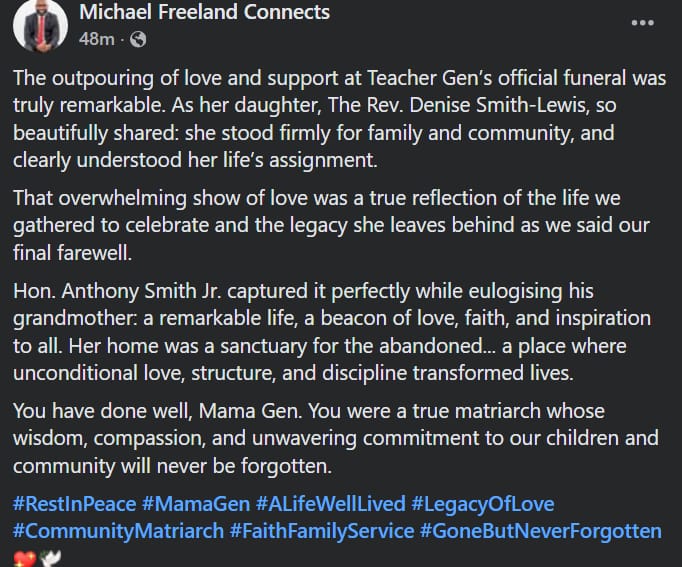Click the dove emoji below the hashtags
Image resolution: width=682 pixels, height=567 pixels.
point(49,556)
